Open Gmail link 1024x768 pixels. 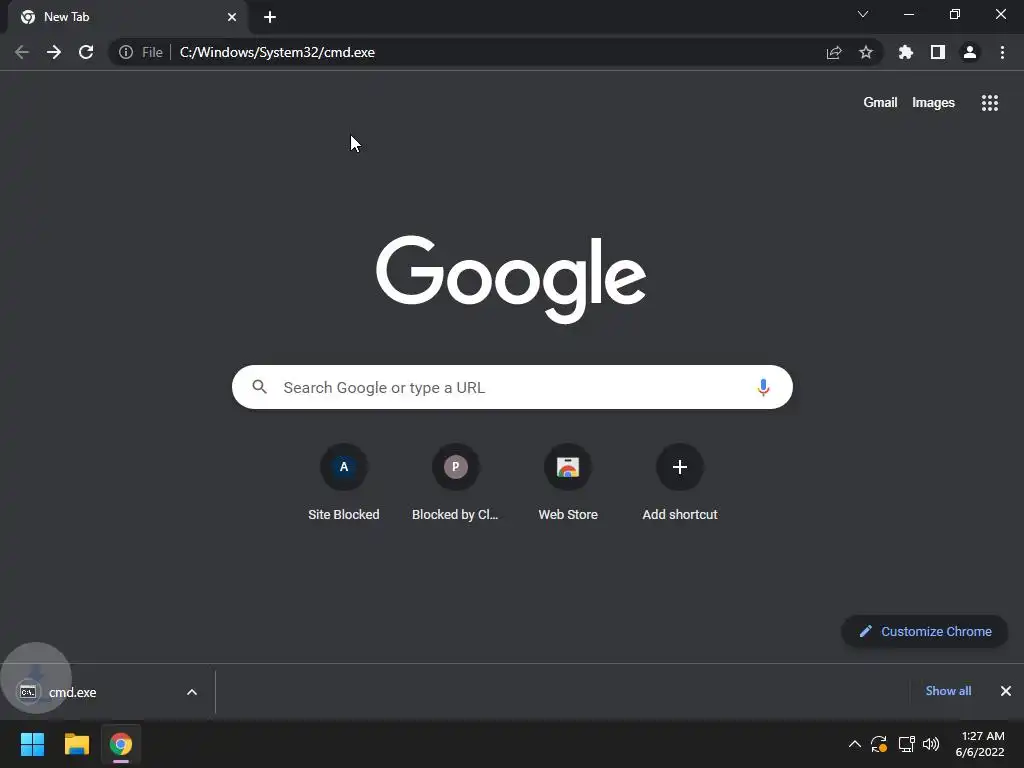(x=880, y=103)
